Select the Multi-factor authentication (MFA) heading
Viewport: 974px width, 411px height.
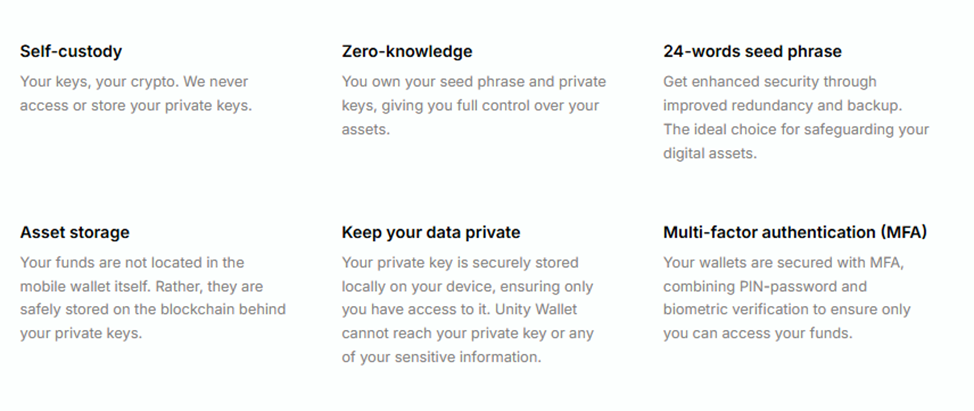795,233
